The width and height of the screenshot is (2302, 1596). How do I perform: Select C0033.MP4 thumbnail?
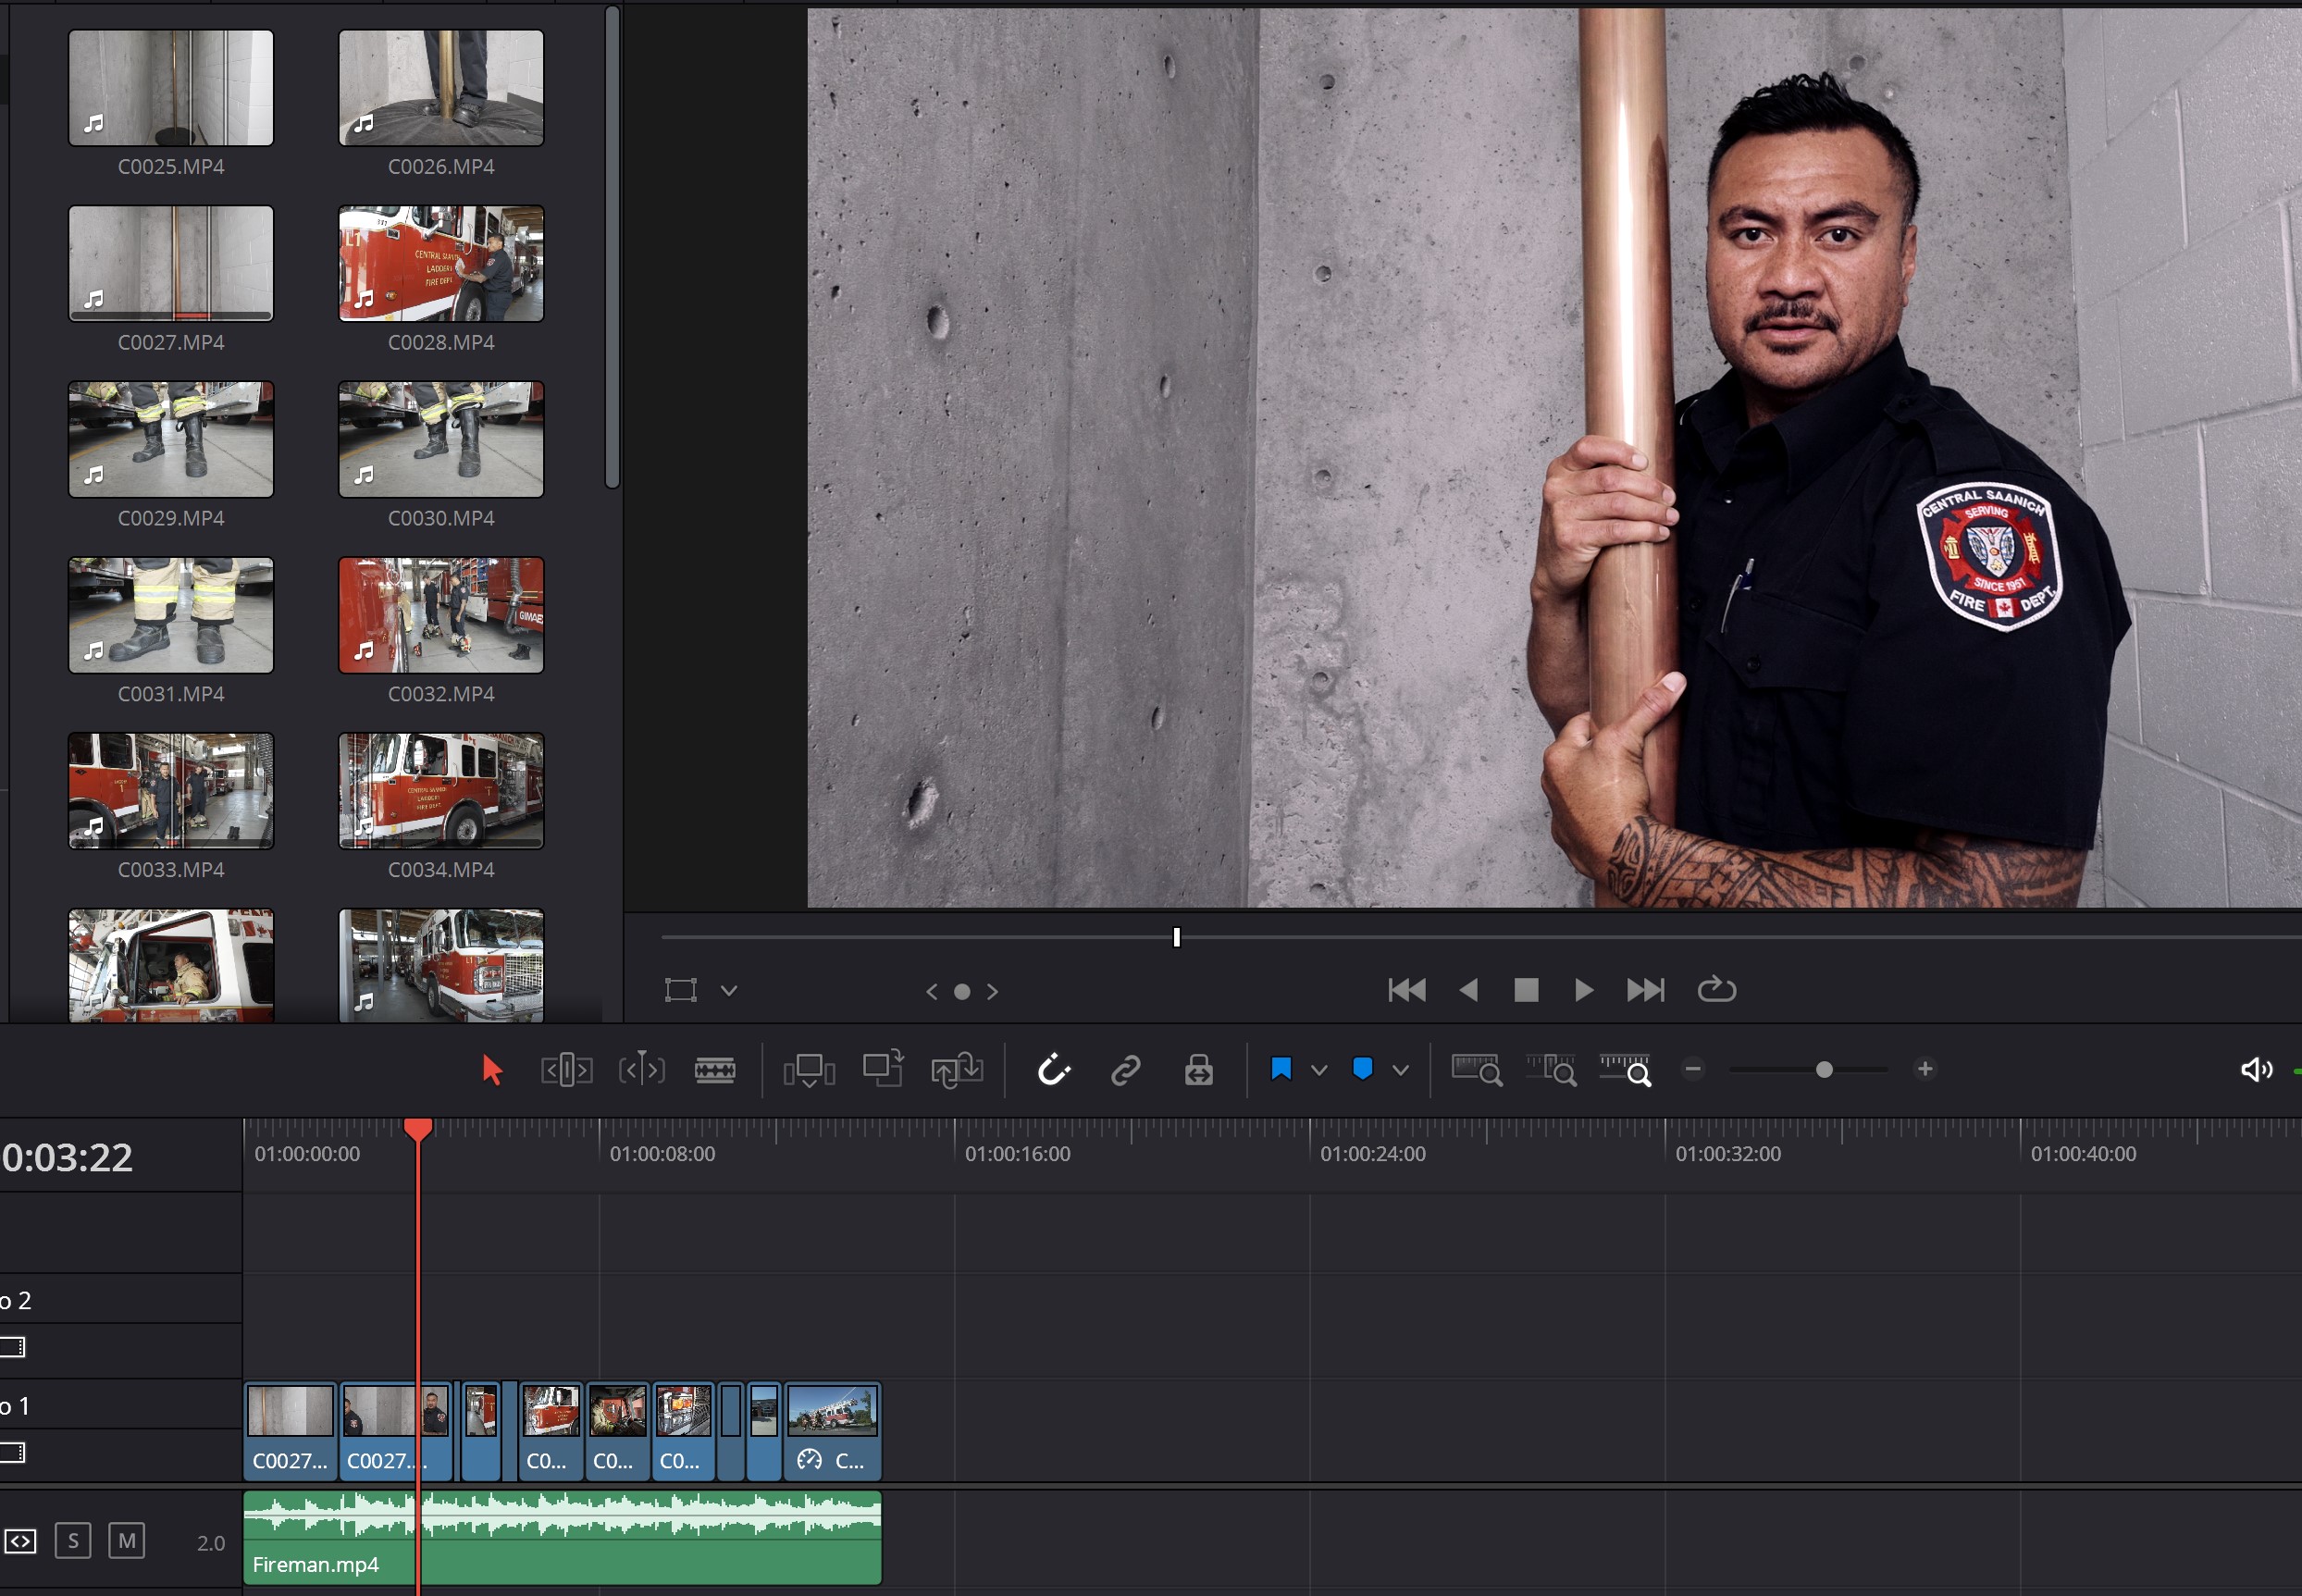pyautogui.click(x=171, y=792)
